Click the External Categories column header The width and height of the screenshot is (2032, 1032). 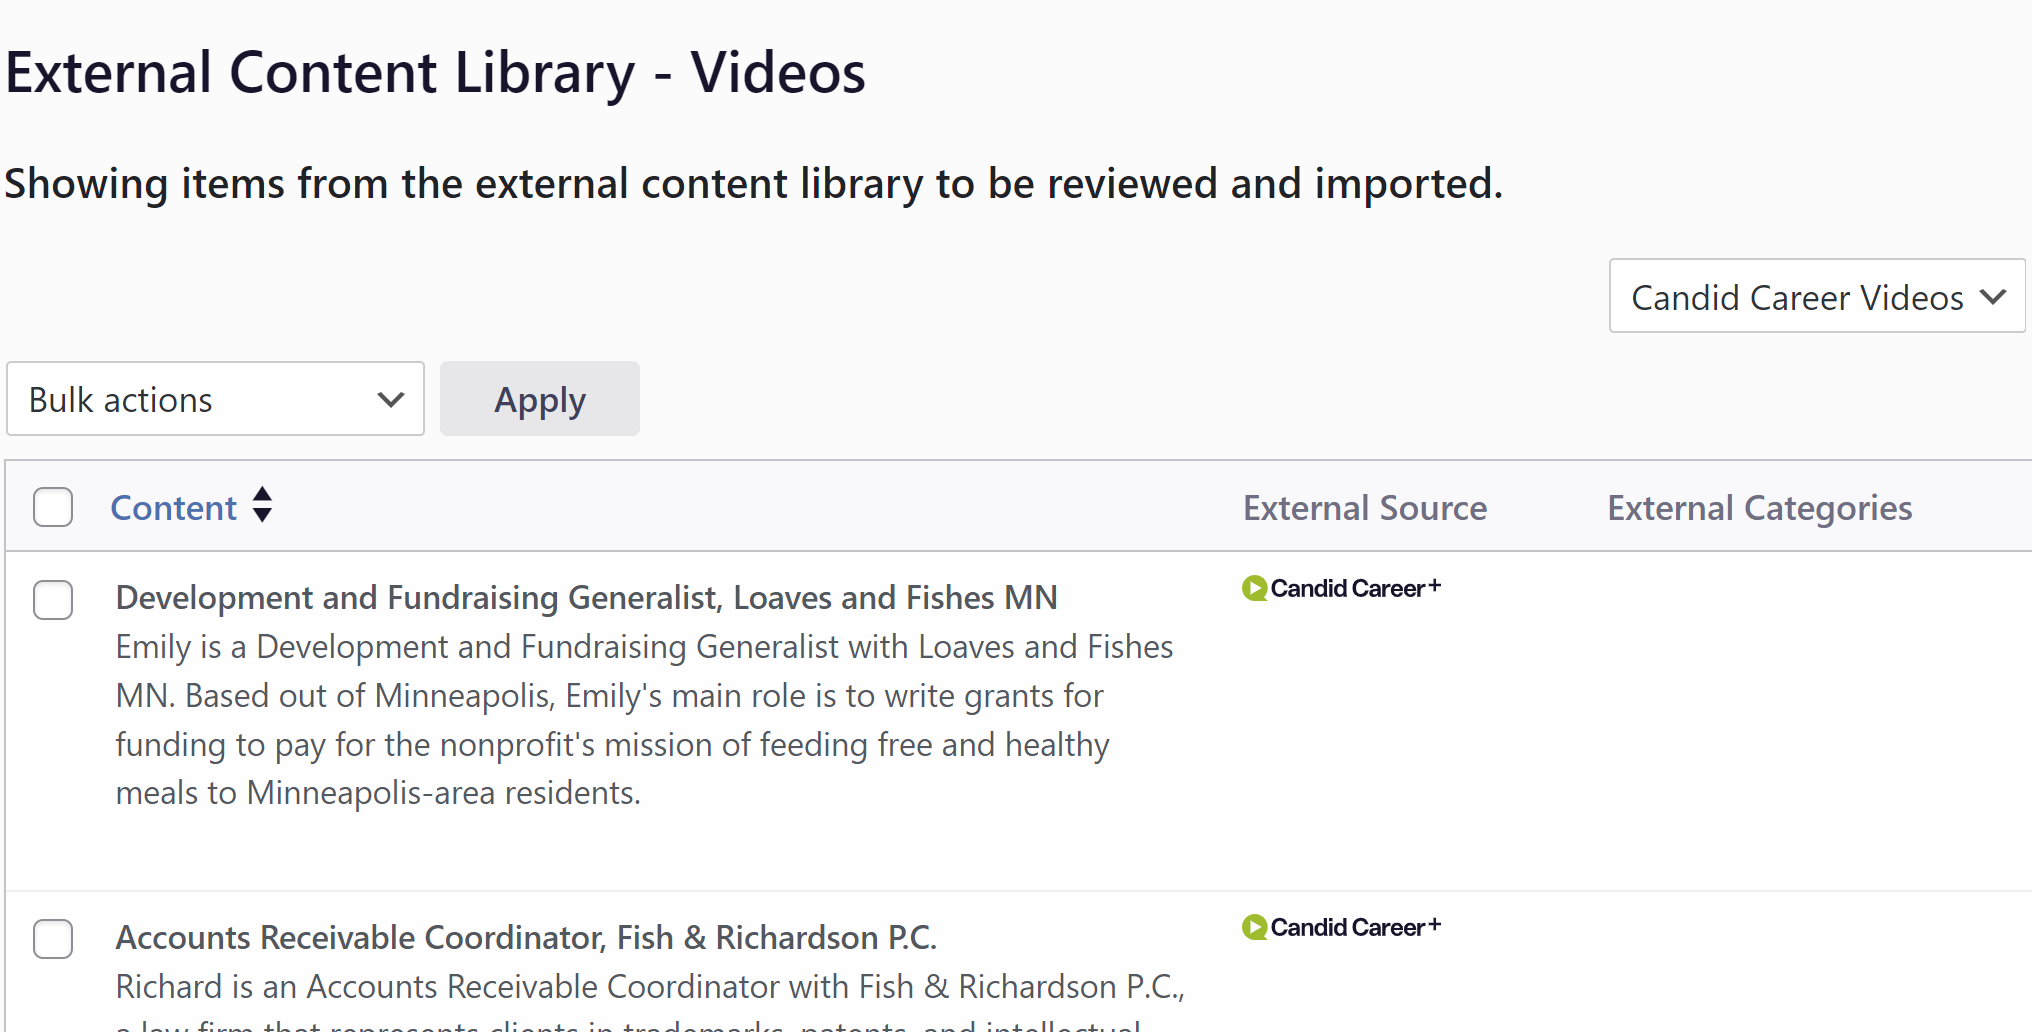coord(1759,508)
